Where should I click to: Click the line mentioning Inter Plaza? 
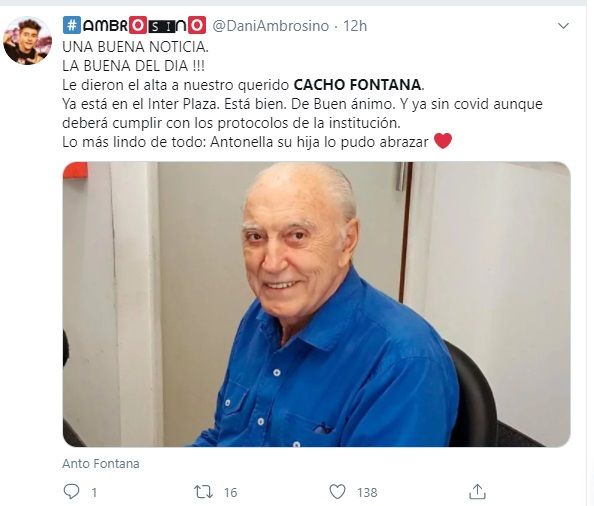tap(302, 104)
